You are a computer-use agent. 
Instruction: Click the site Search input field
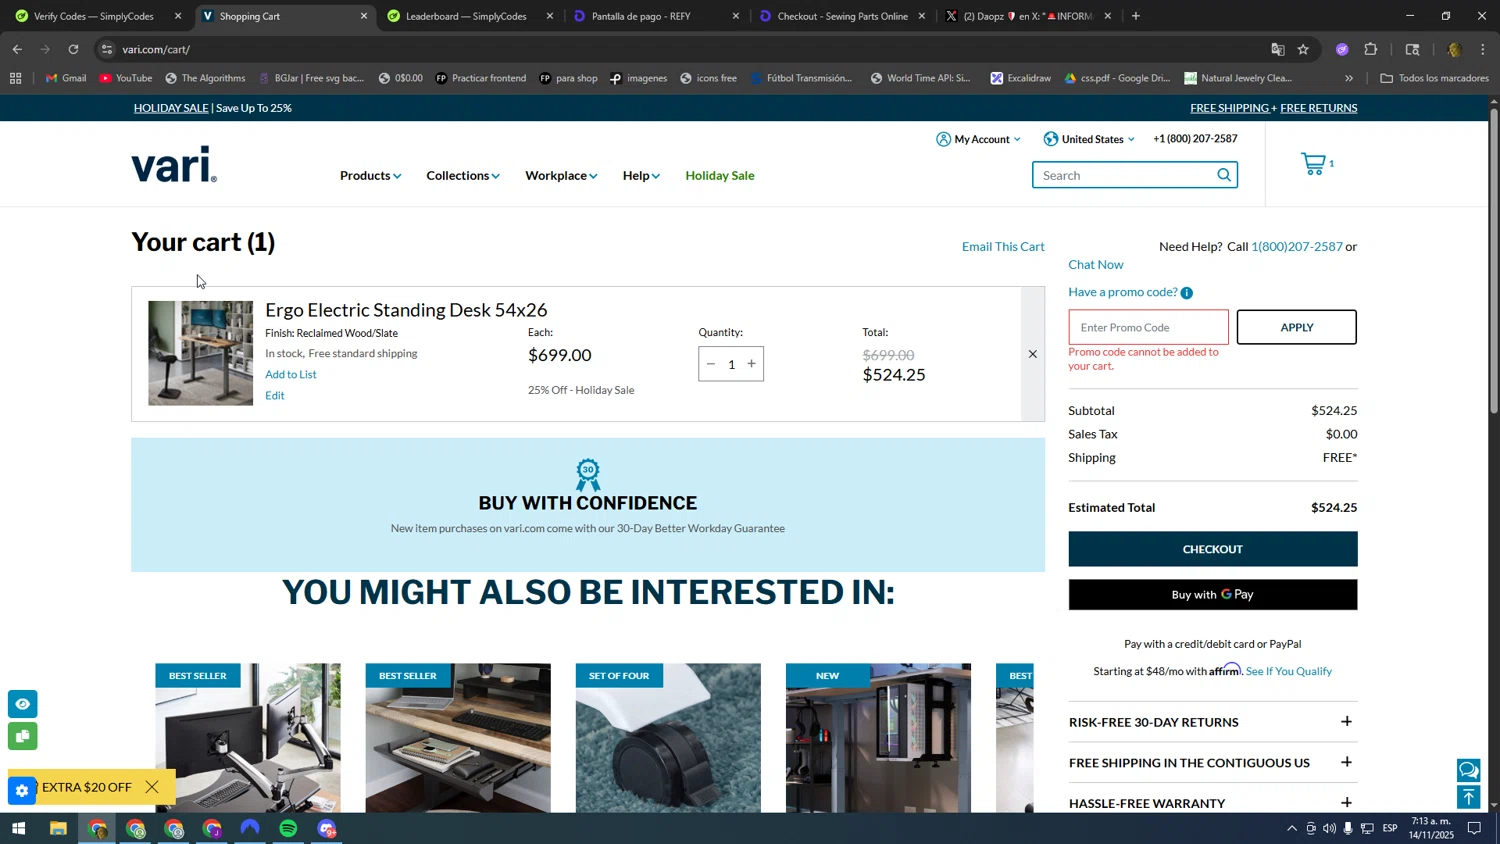(x=1125, y=175)
